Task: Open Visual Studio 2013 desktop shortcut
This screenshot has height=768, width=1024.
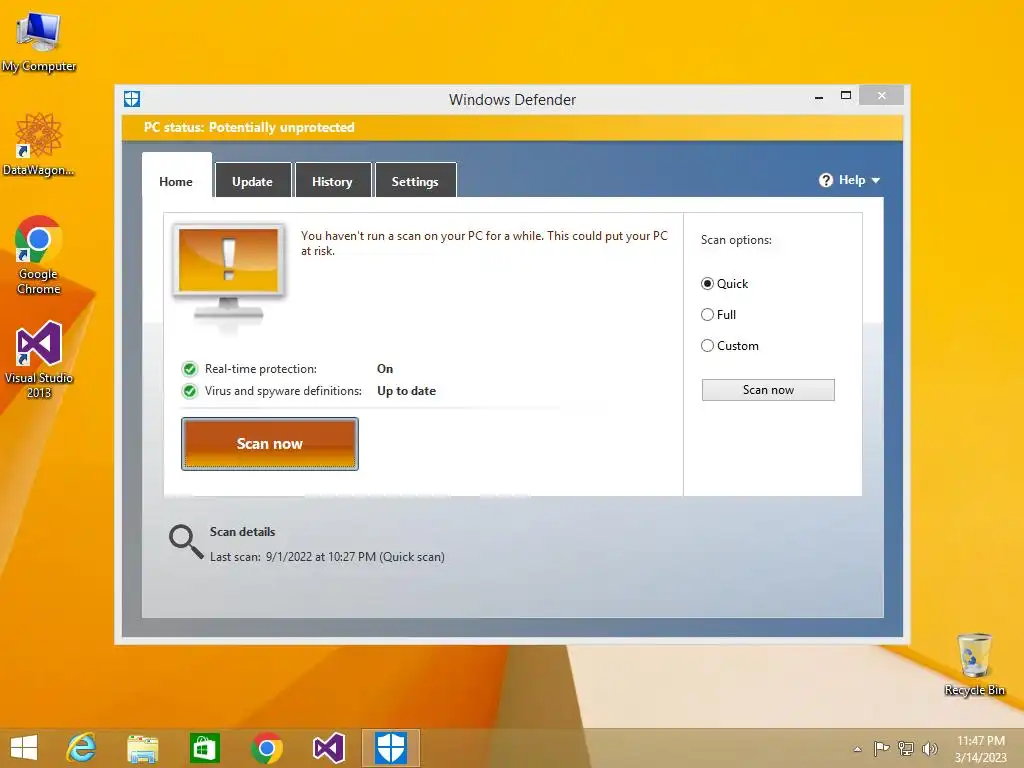Action: point(39,359)
